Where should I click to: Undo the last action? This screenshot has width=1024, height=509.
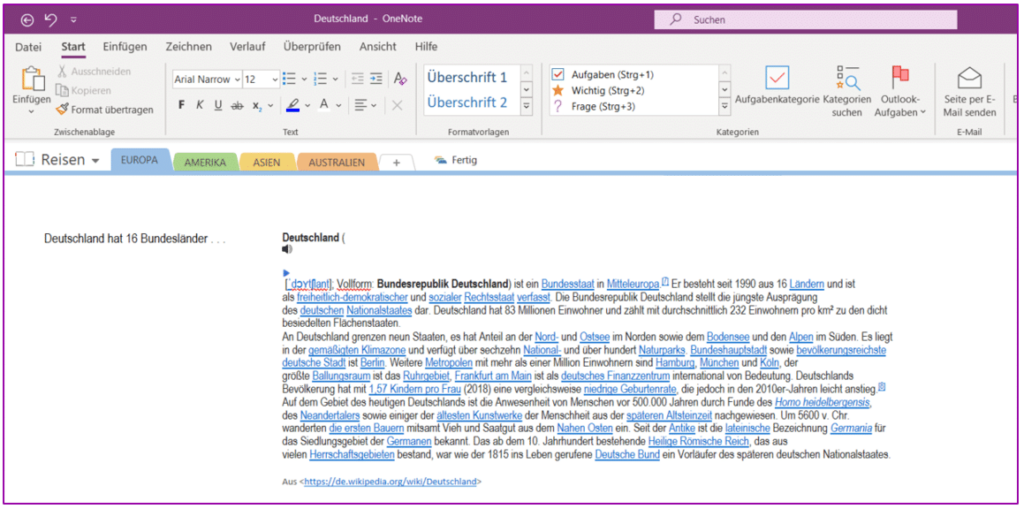[x=50, y=20]
